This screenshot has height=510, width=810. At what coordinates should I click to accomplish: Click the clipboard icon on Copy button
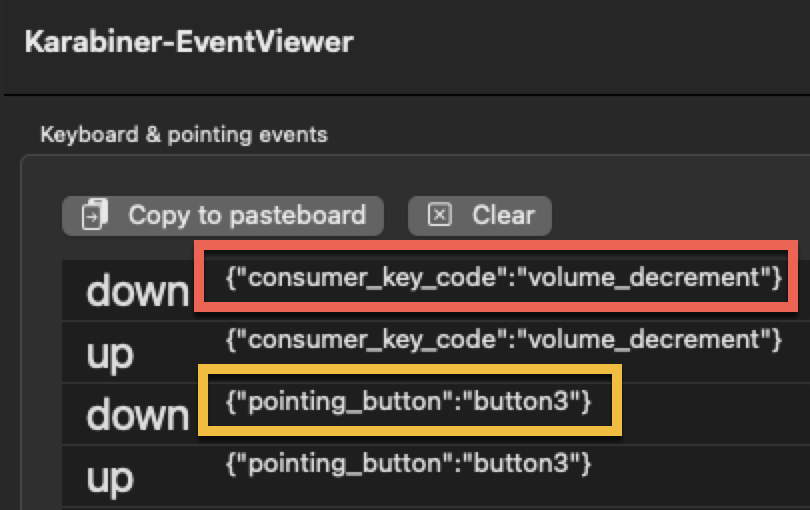(x=94, y=215)
